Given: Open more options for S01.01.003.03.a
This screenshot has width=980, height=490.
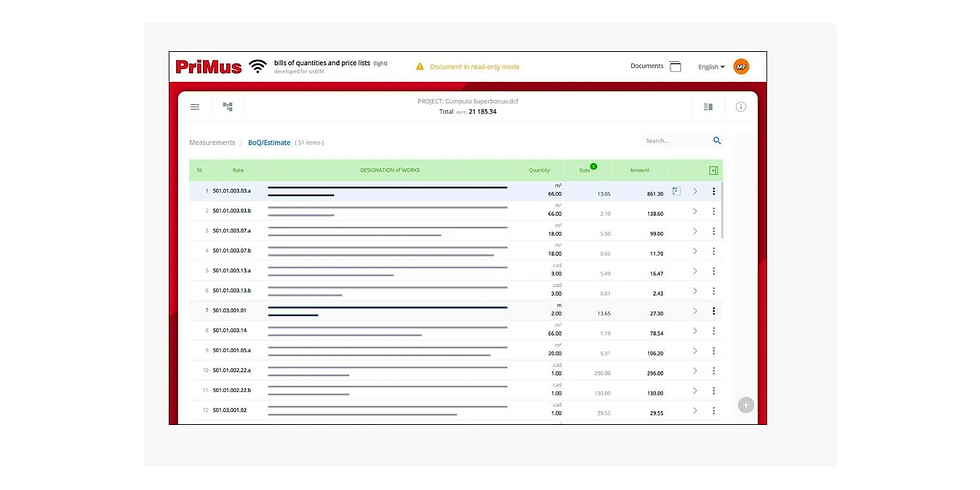Looking at the screenshot, I should tap(713, 191).
